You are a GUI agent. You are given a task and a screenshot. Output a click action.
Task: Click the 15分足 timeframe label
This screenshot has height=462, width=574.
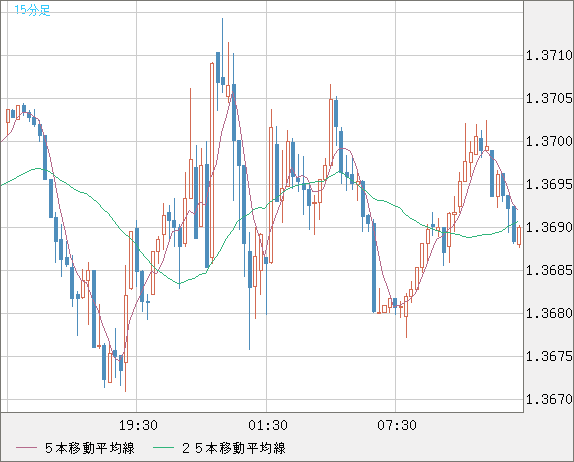[32, 10]
